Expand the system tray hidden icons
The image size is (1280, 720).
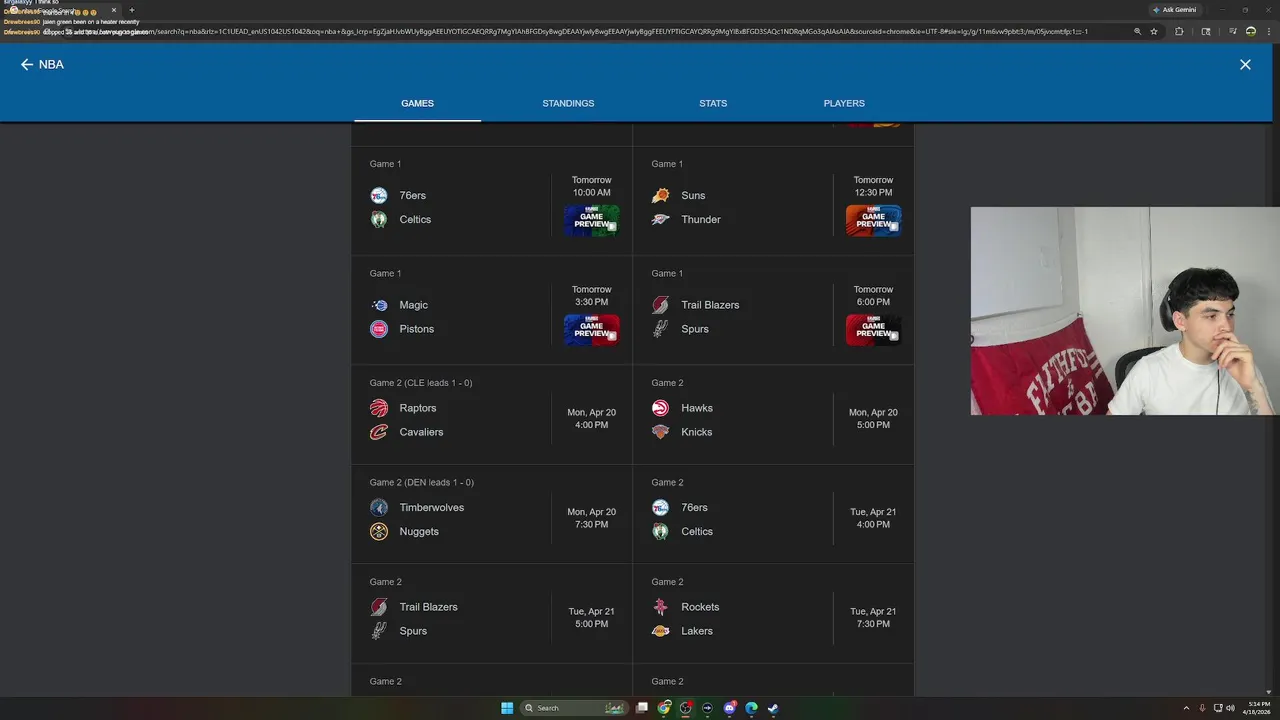(1186, 708)
